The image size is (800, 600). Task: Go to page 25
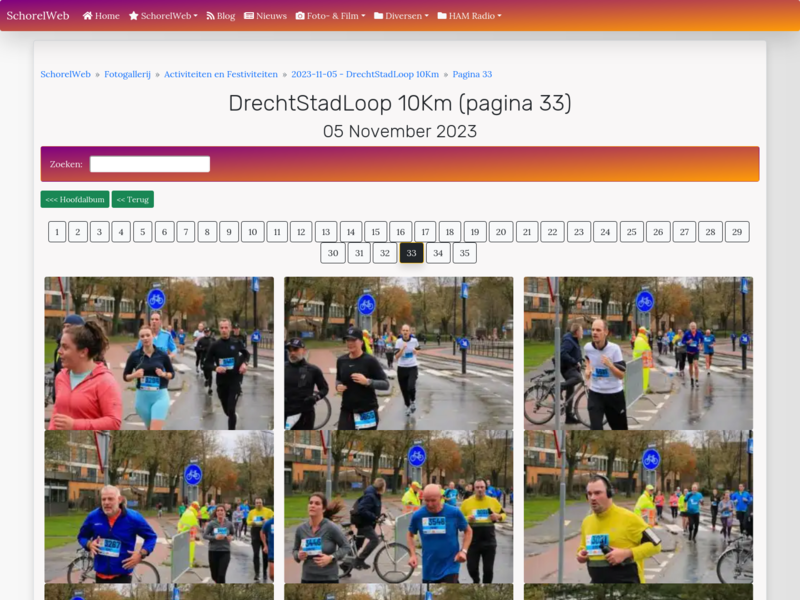[x=632, y=232]
